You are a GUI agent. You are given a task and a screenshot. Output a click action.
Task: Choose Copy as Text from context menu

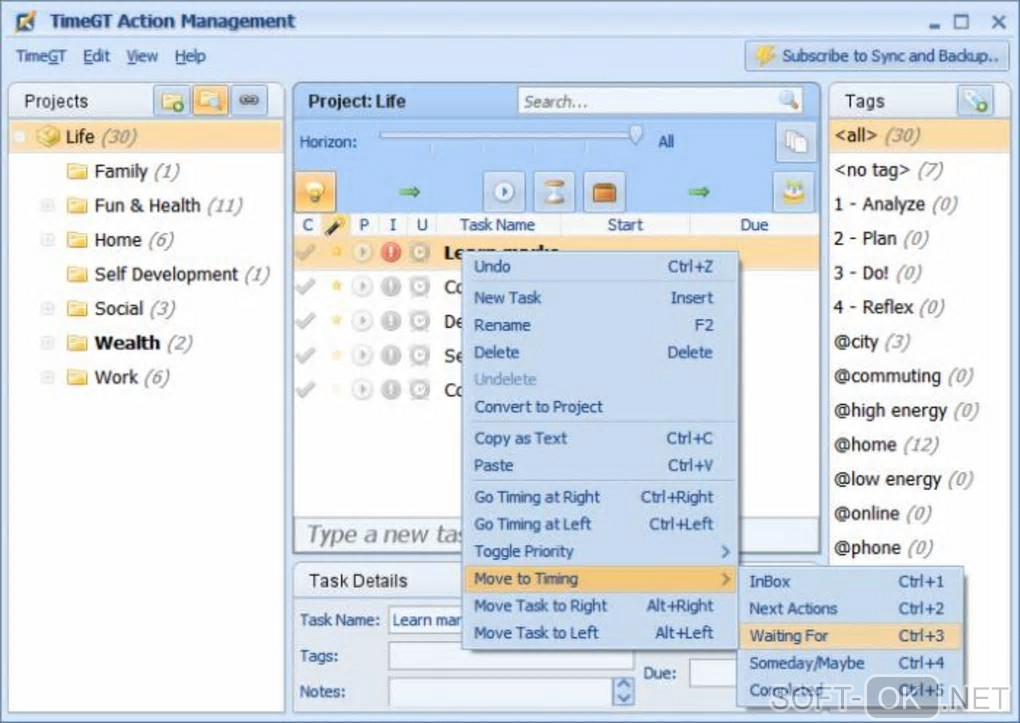600,438
